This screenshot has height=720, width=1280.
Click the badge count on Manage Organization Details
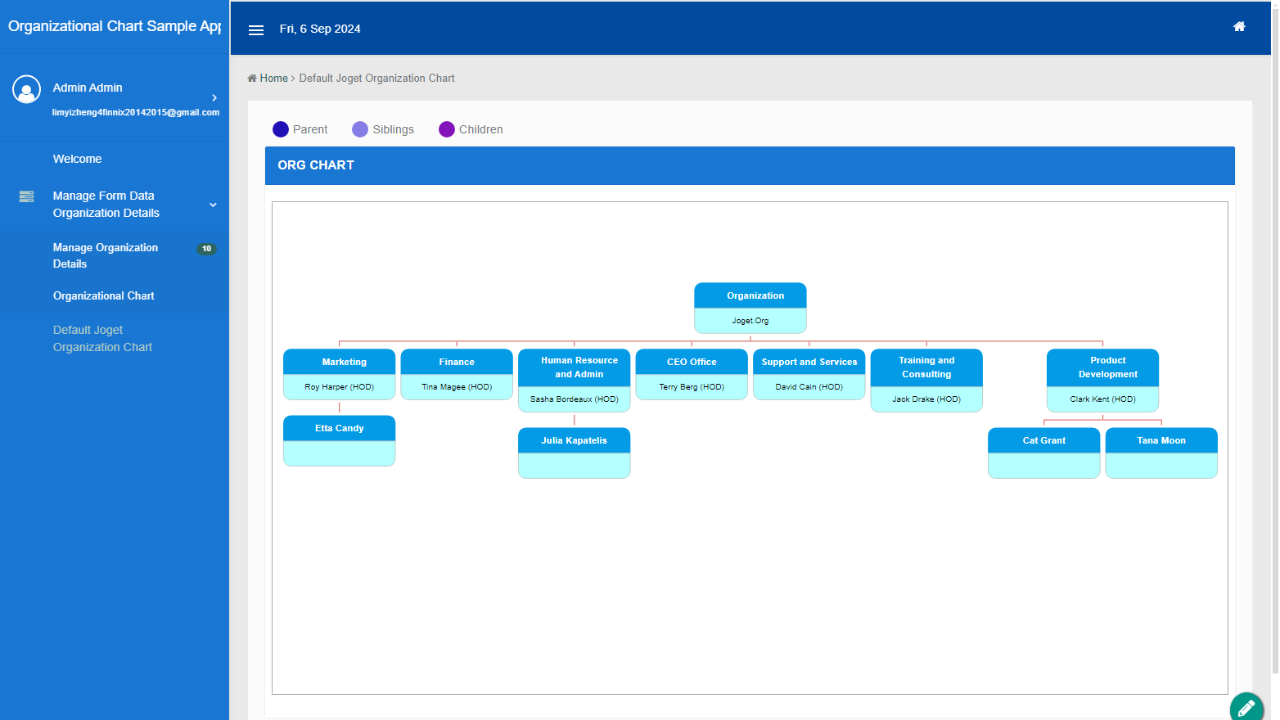click(206, 249)
